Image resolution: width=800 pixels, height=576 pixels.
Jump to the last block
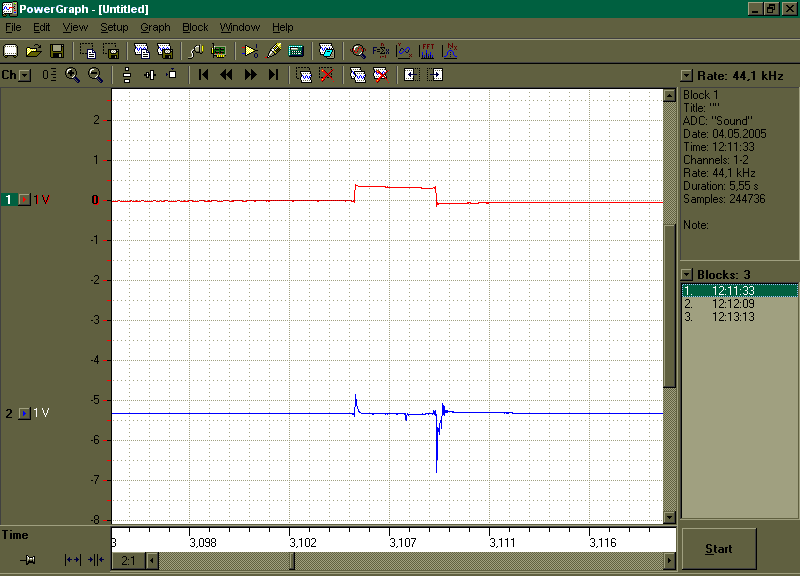(x=273, y=75)
